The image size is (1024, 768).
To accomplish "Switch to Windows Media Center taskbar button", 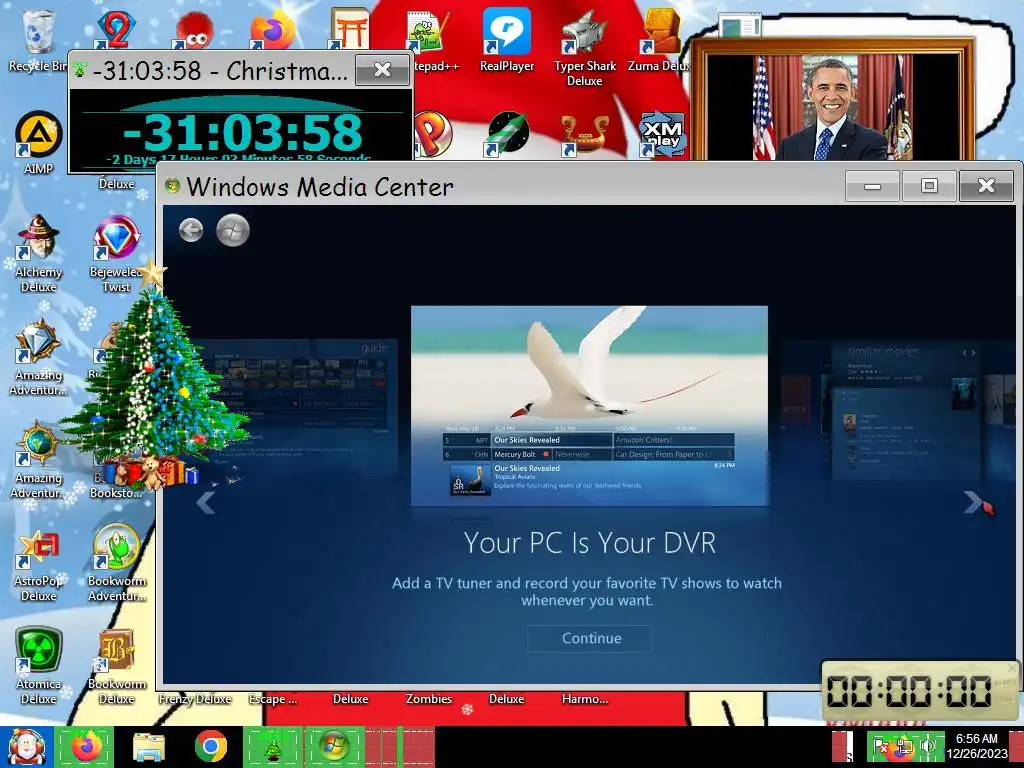I will coord(334,746).
